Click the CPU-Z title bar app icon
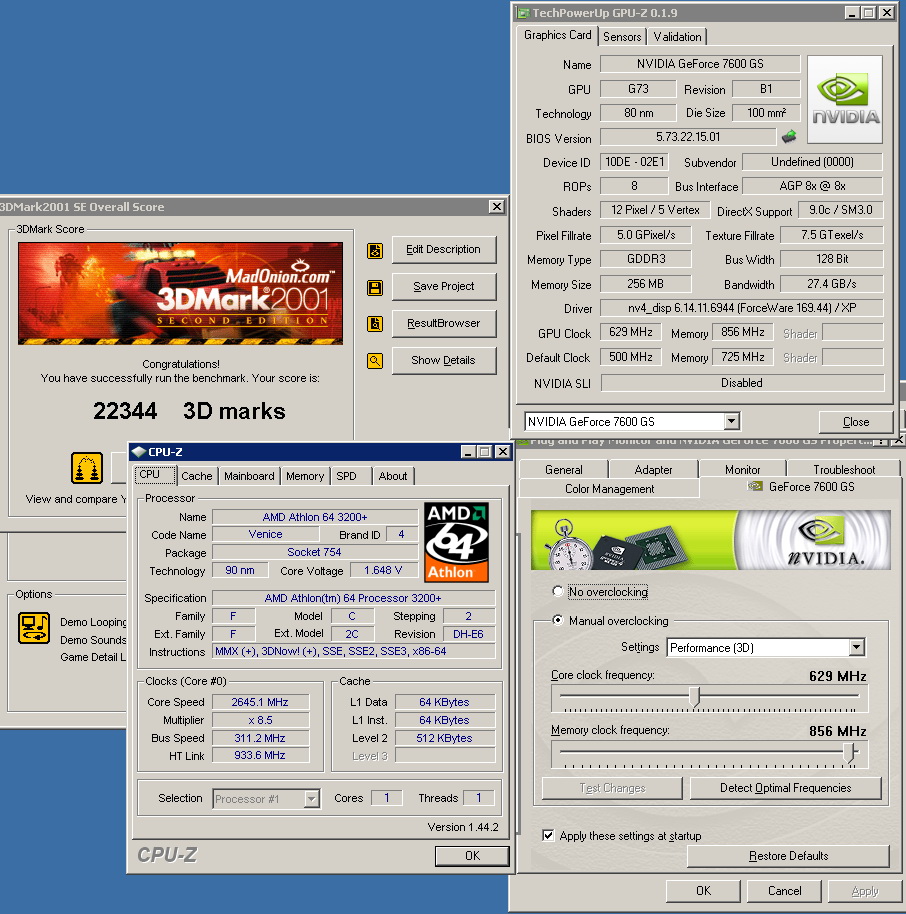This screenshot has width=906, height=914. (138, 452)
